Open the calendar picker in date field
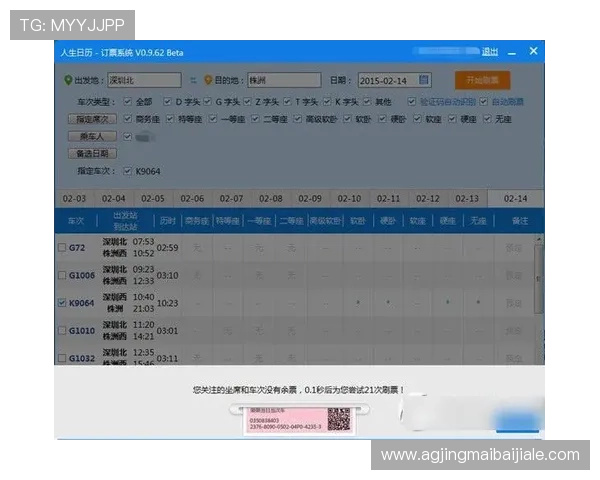 (423, 80)
